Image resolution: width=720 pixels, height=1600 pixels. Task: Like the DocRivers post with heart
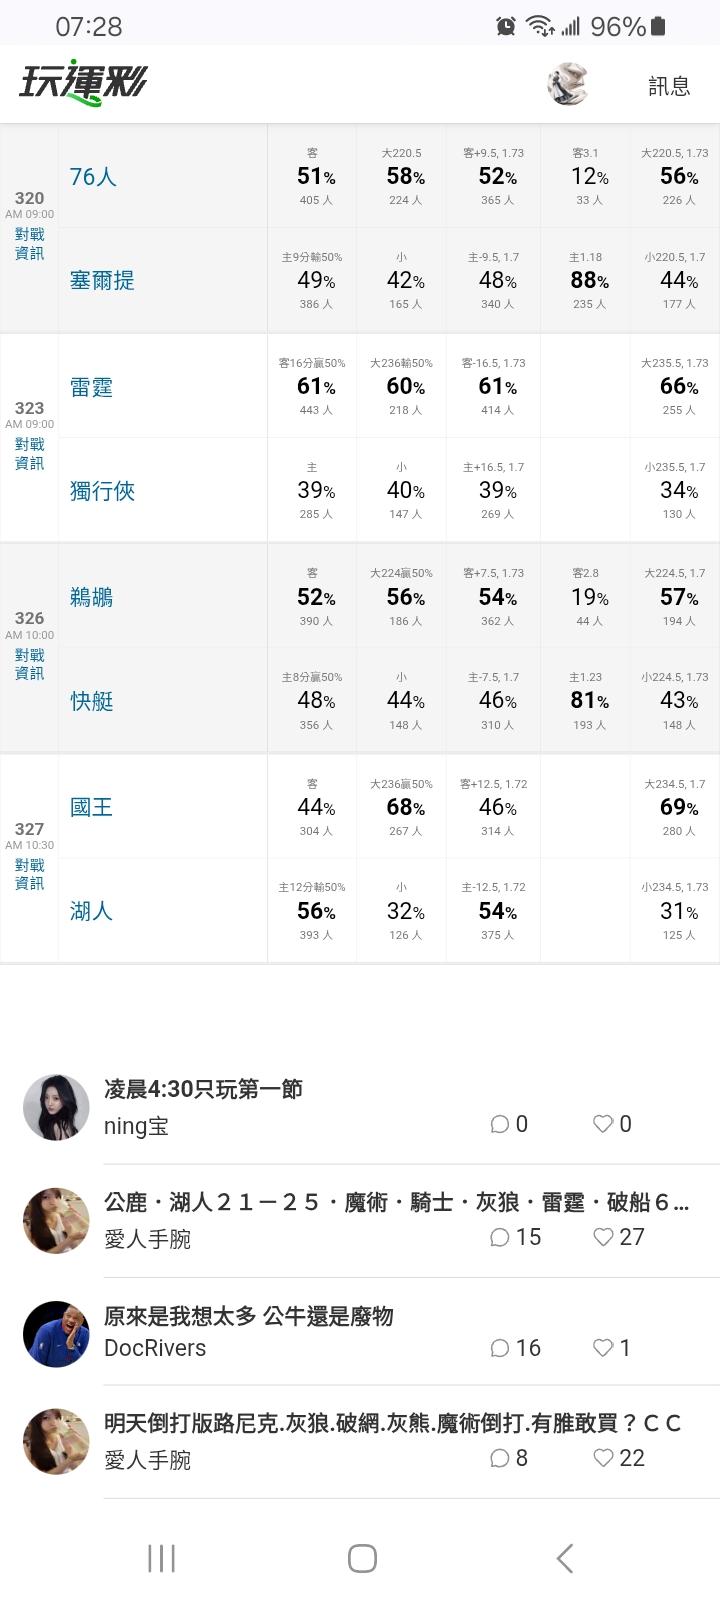pyautogui.click(x=603, y=1348)
